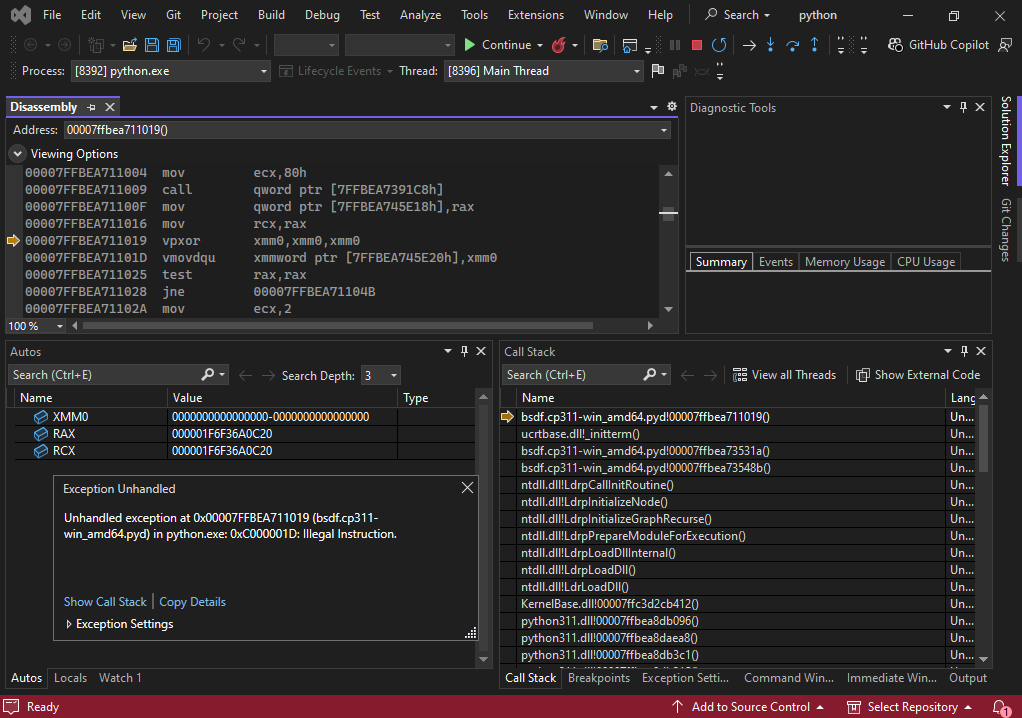The height and width of the screenshot is (718, 1022).
Task: Stop debugging with the red square icon
Action: pos(696,45)
